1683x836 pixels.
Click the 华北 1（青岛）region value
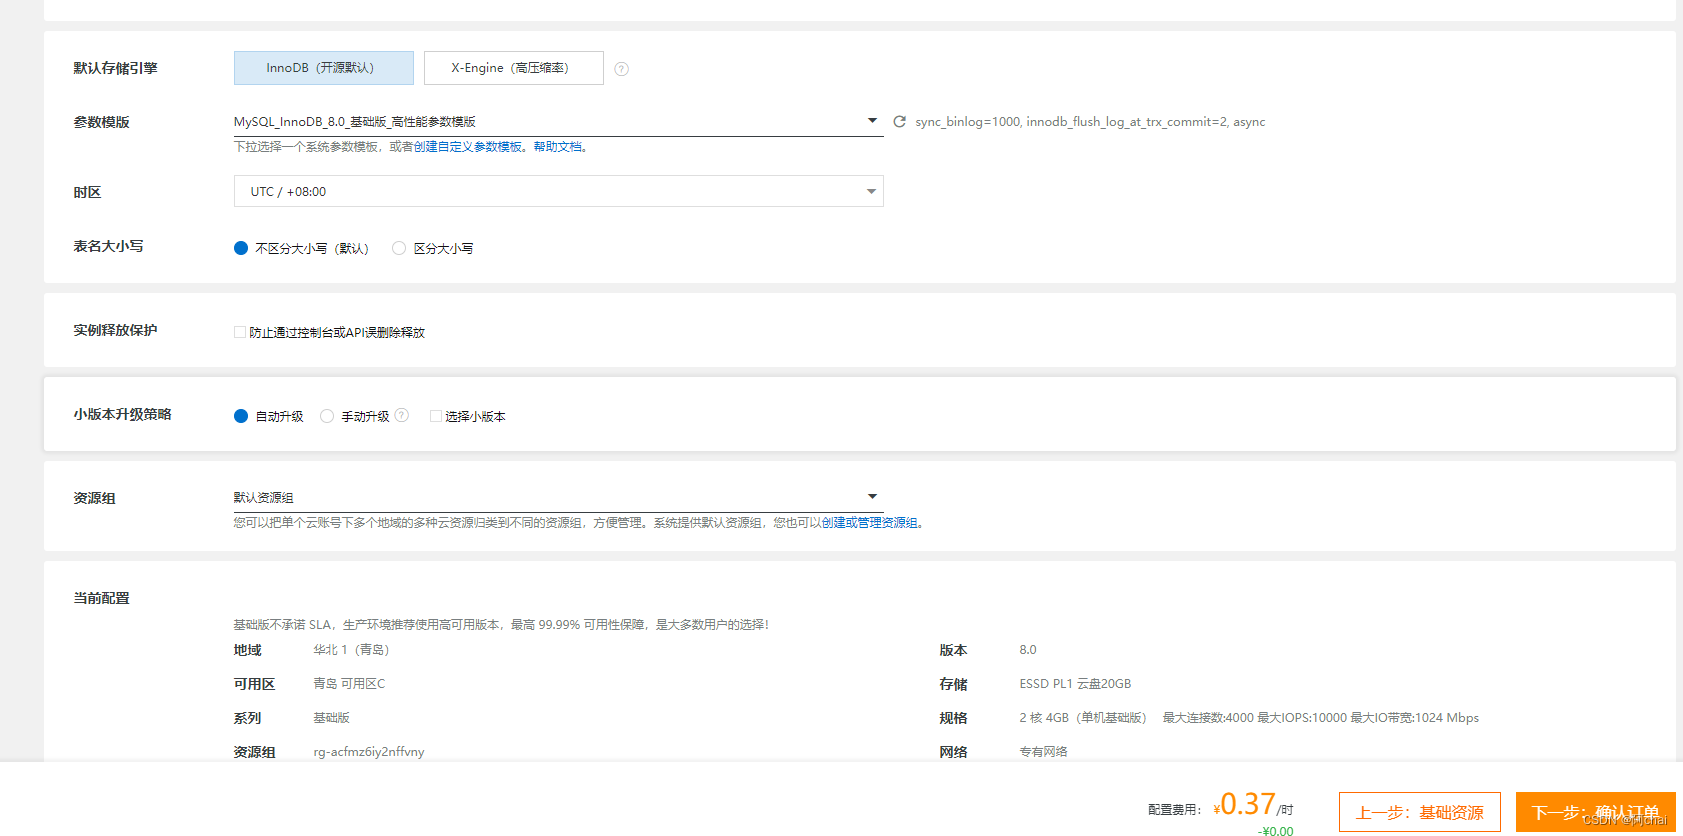(x=351, y=650)
